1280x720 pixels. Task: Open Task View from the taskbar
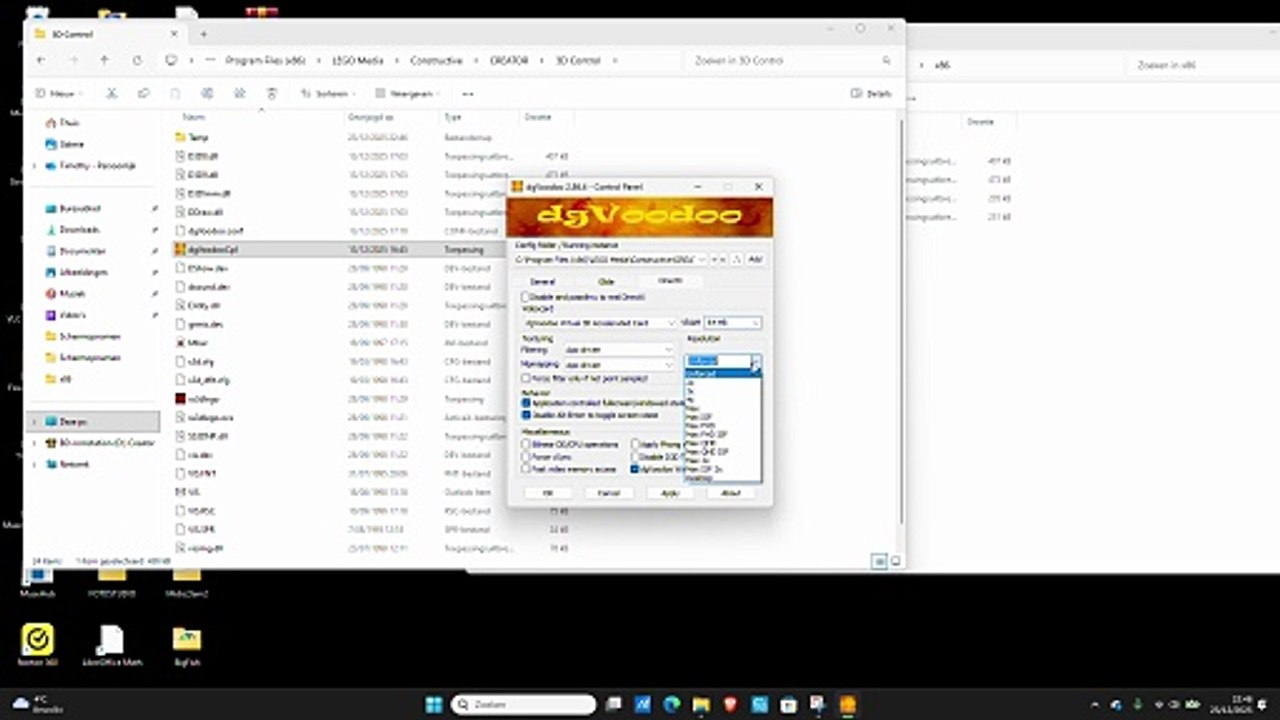tap(613, 705)
